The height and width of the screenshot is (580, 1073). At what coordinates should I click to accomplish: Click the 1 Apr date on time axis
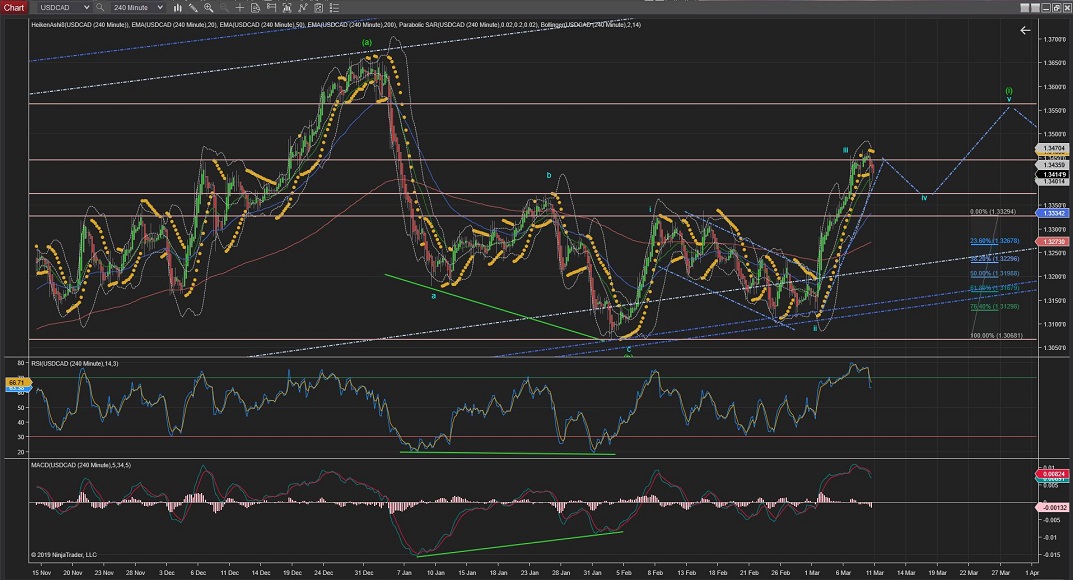pos(1032,572)
